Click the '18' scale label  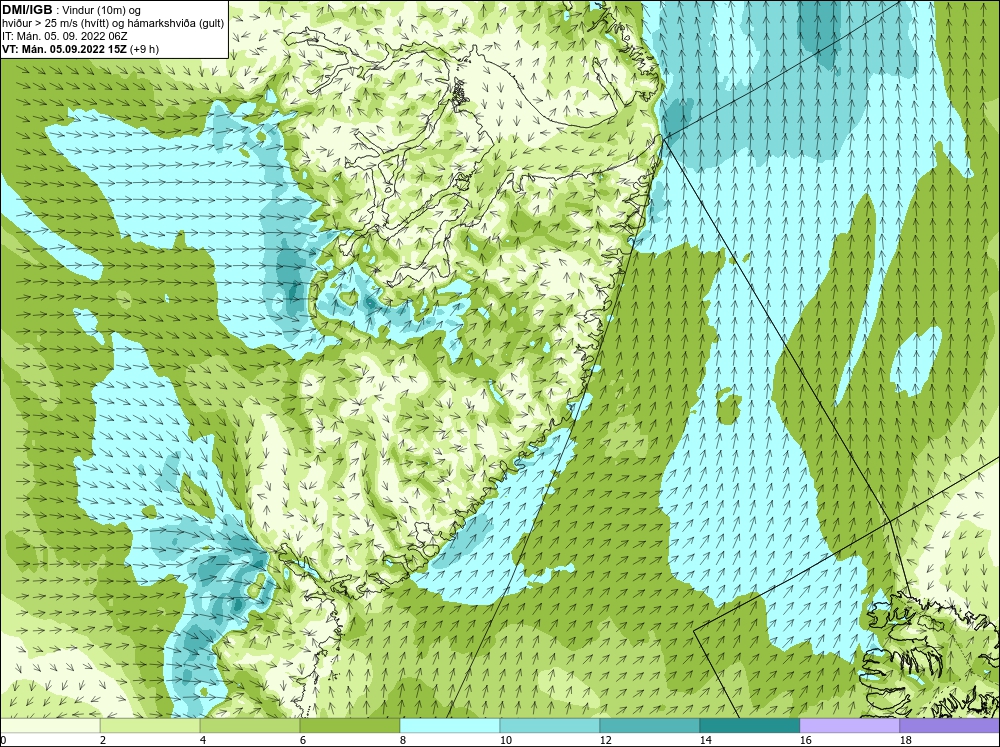coord(906,741)
